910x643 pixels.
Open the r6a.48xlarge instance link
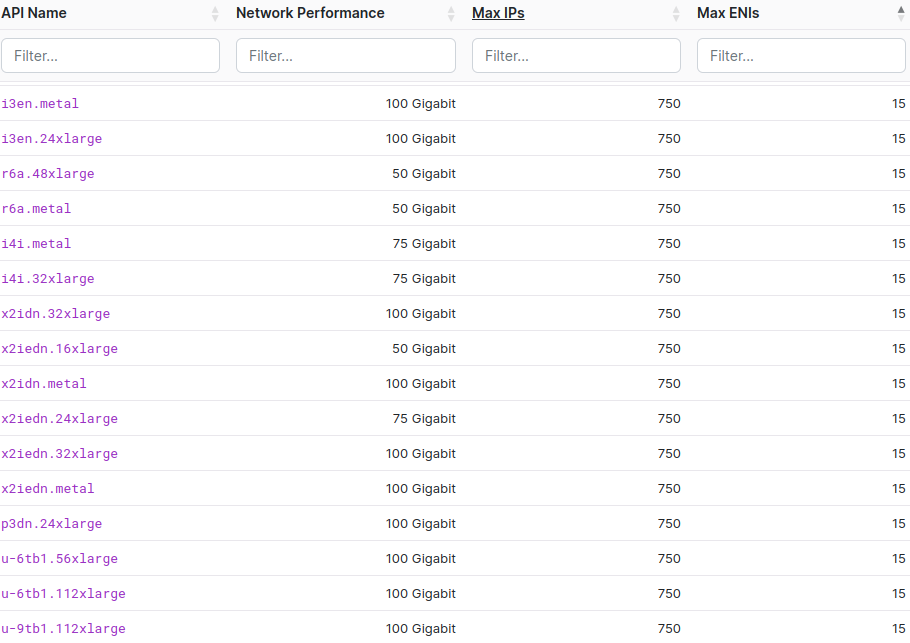pyautogui.click(x=48, y=174)
